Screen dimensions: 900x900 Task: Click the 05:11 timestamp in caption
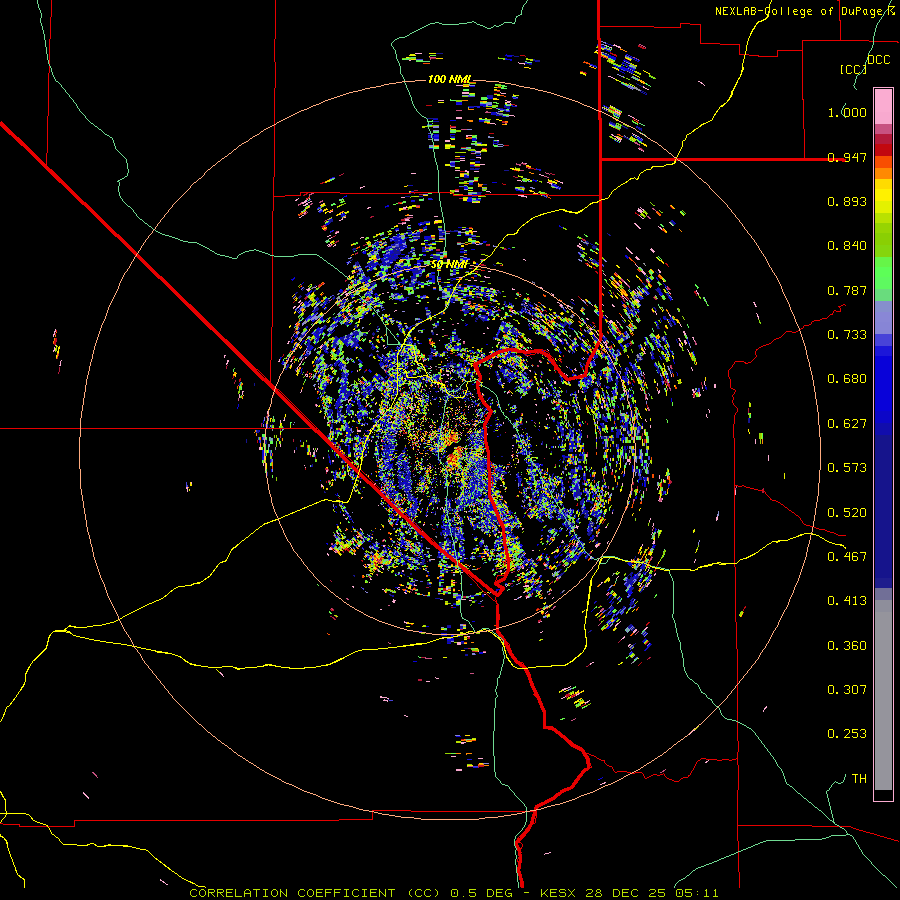697,893
